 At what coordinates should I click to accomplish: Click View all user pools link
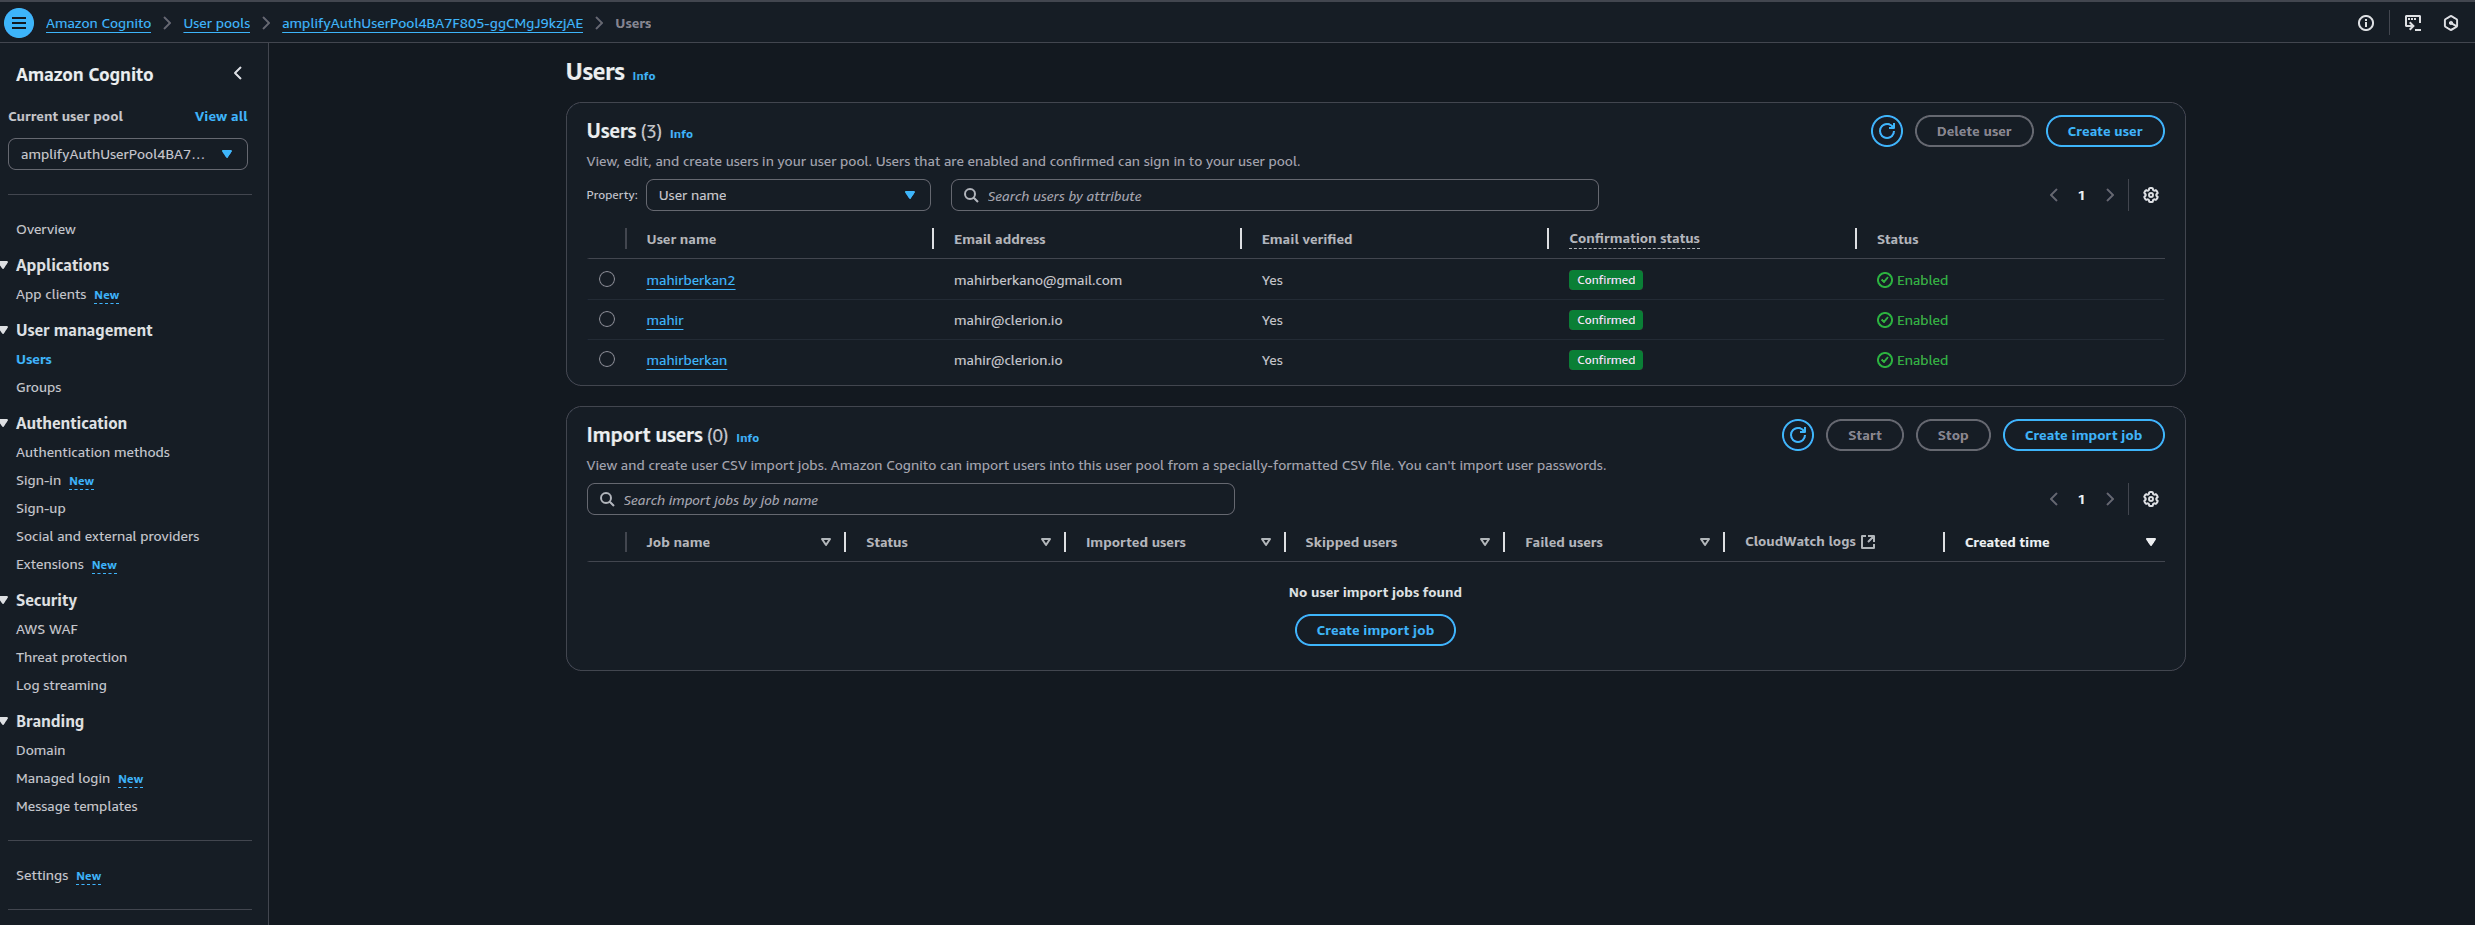[221, 116]
